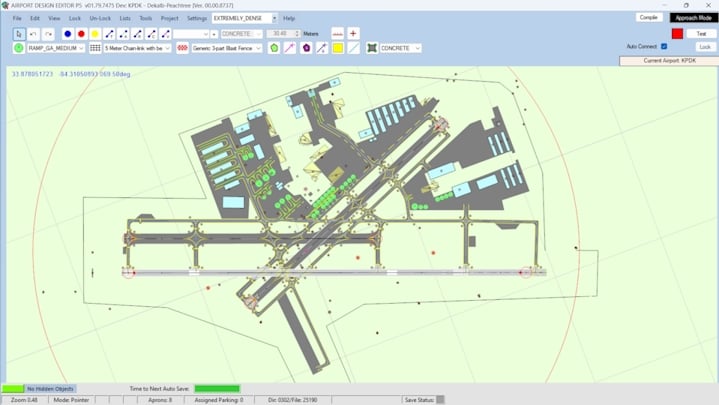Click the yellow square color swatch

point(337,48)
